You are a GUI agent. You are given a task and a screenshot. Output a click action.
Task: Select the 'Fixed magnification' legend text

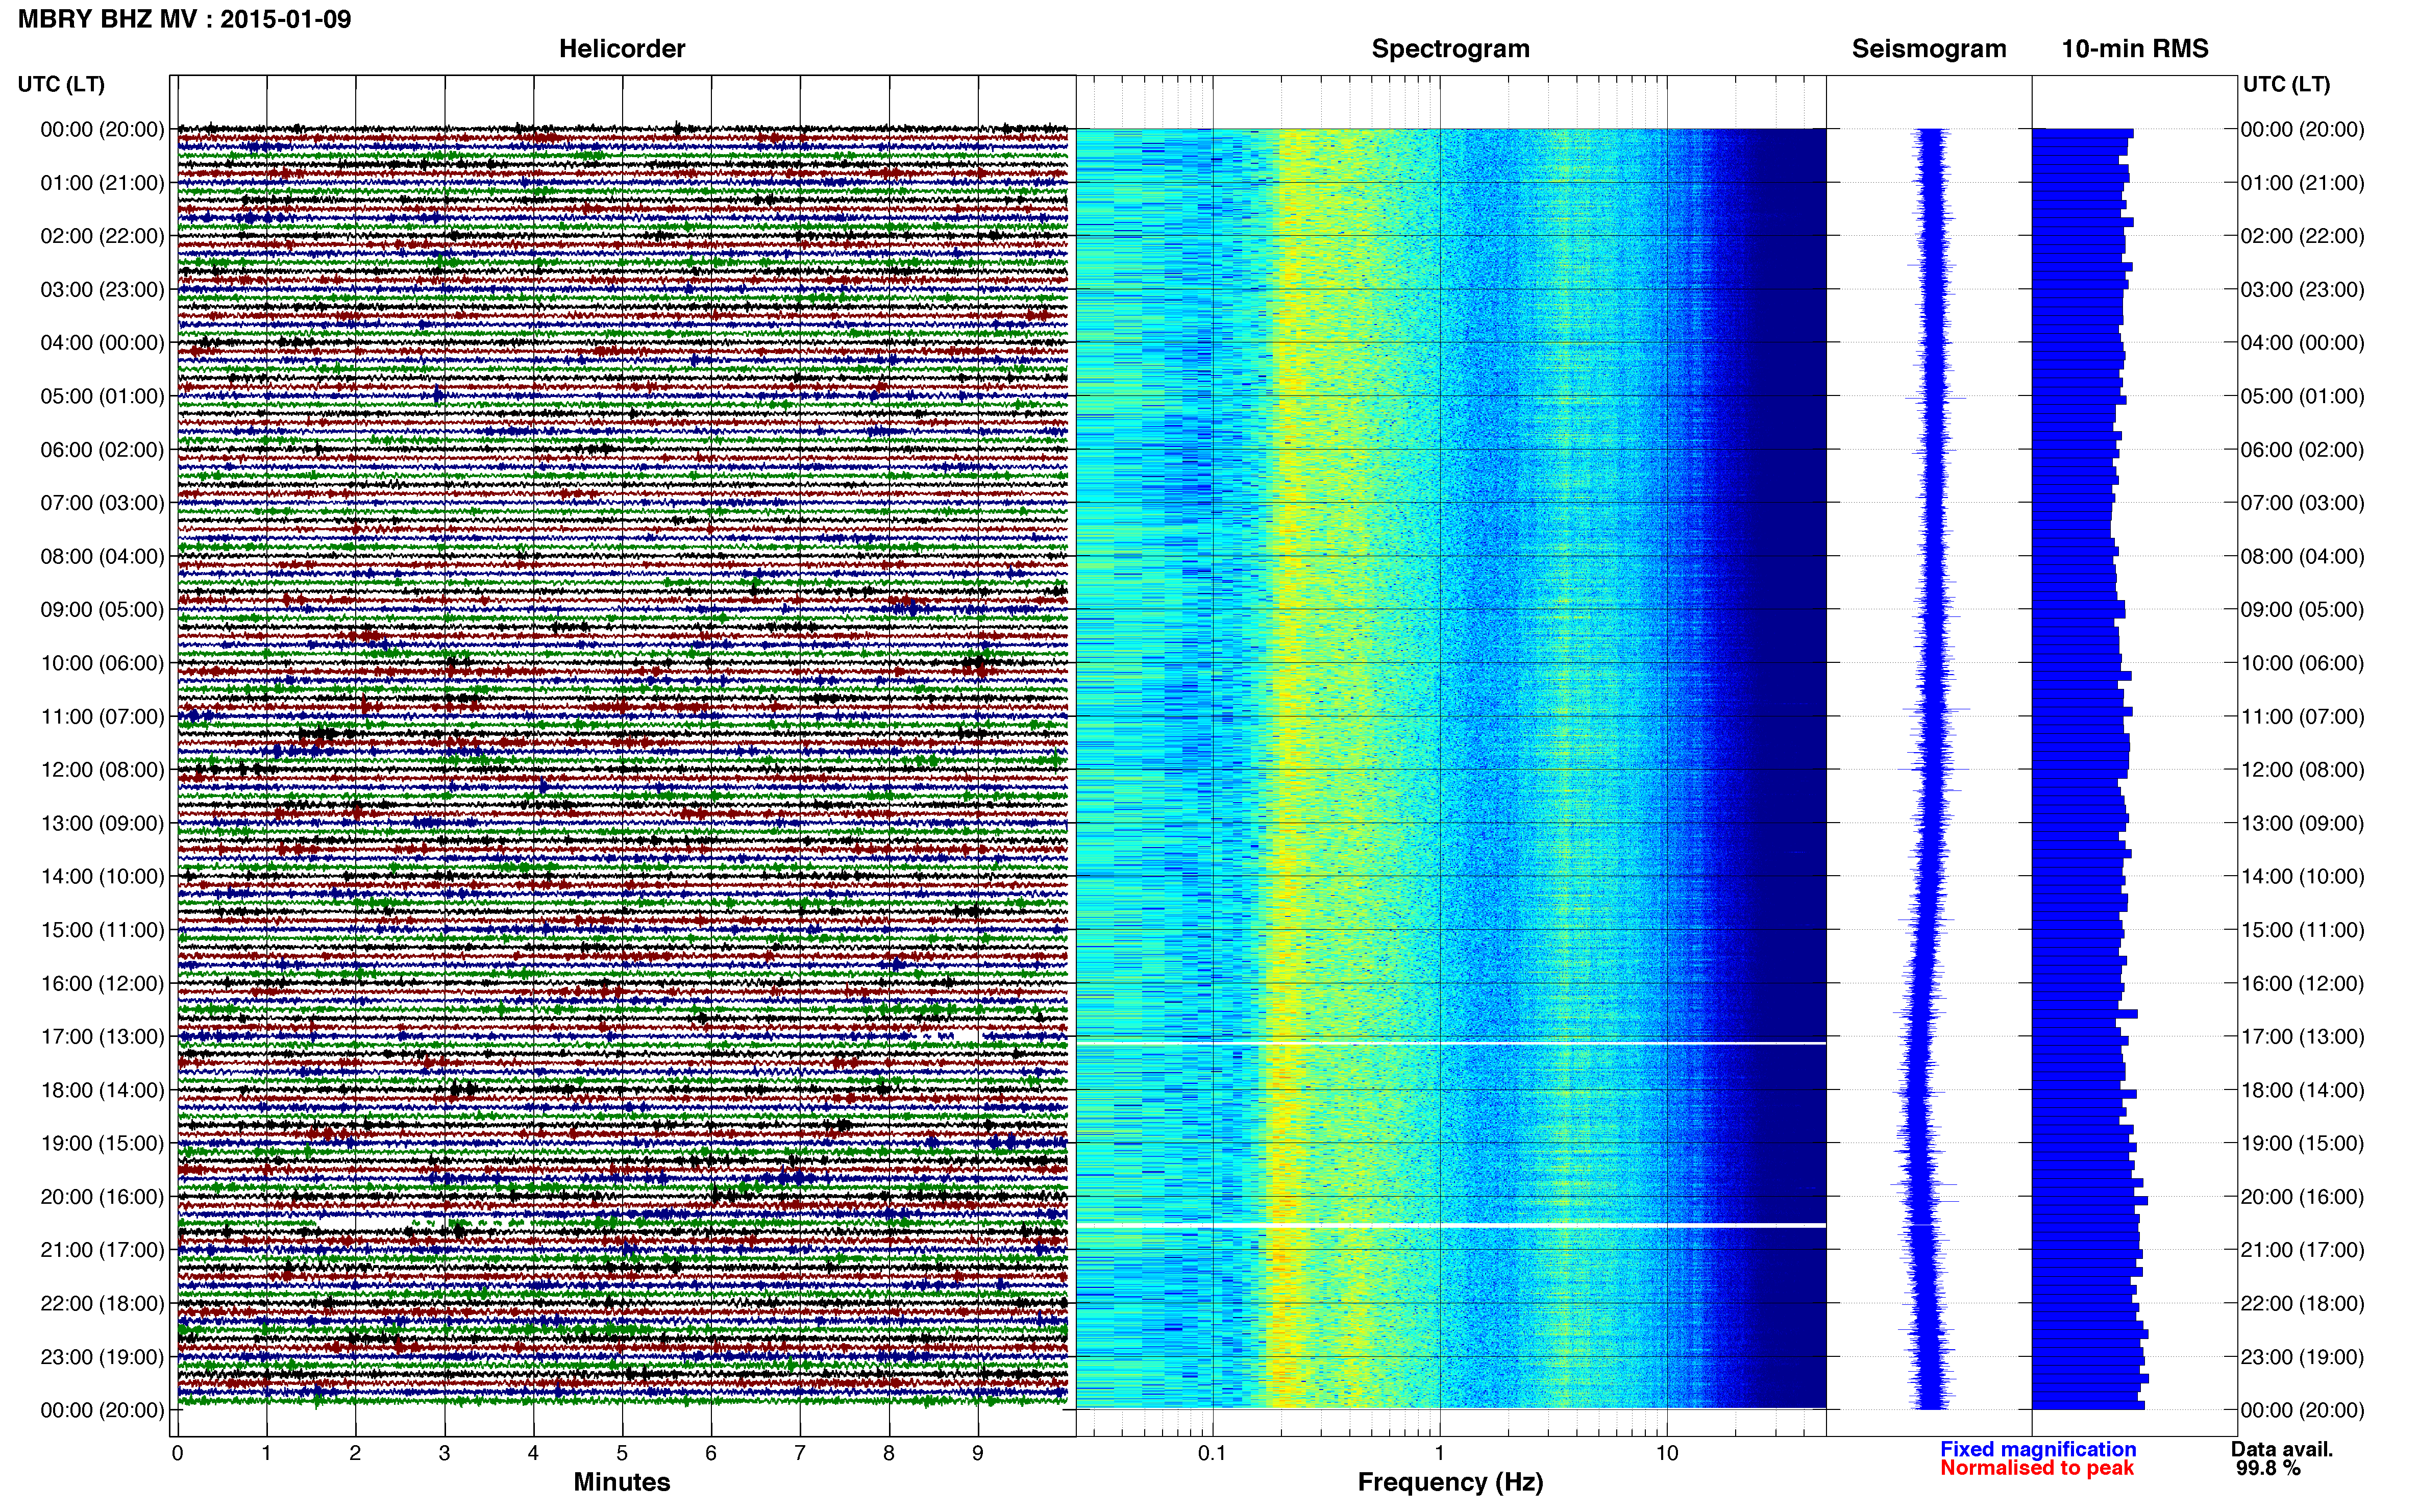pyautogui.click(x=2038, y=1449)
